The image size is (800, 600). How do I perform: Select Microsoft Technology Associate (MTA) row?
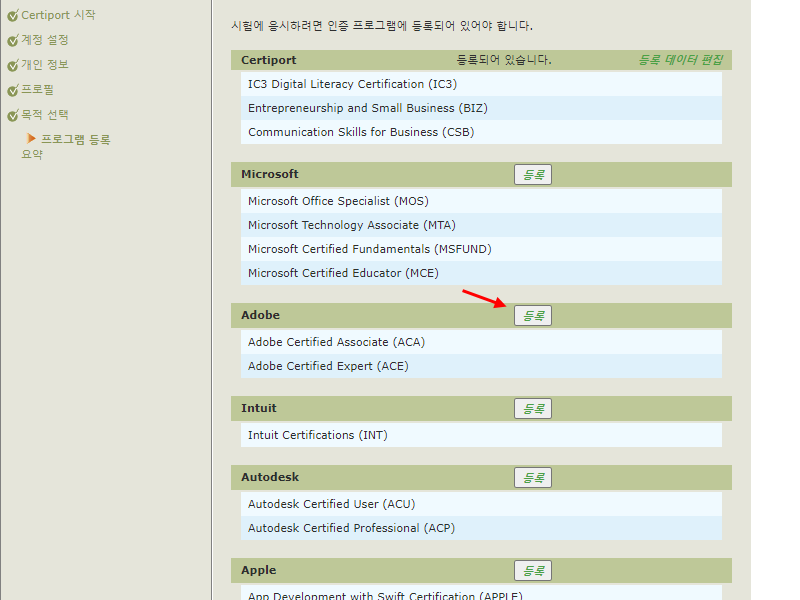click(x=481, y=225)
